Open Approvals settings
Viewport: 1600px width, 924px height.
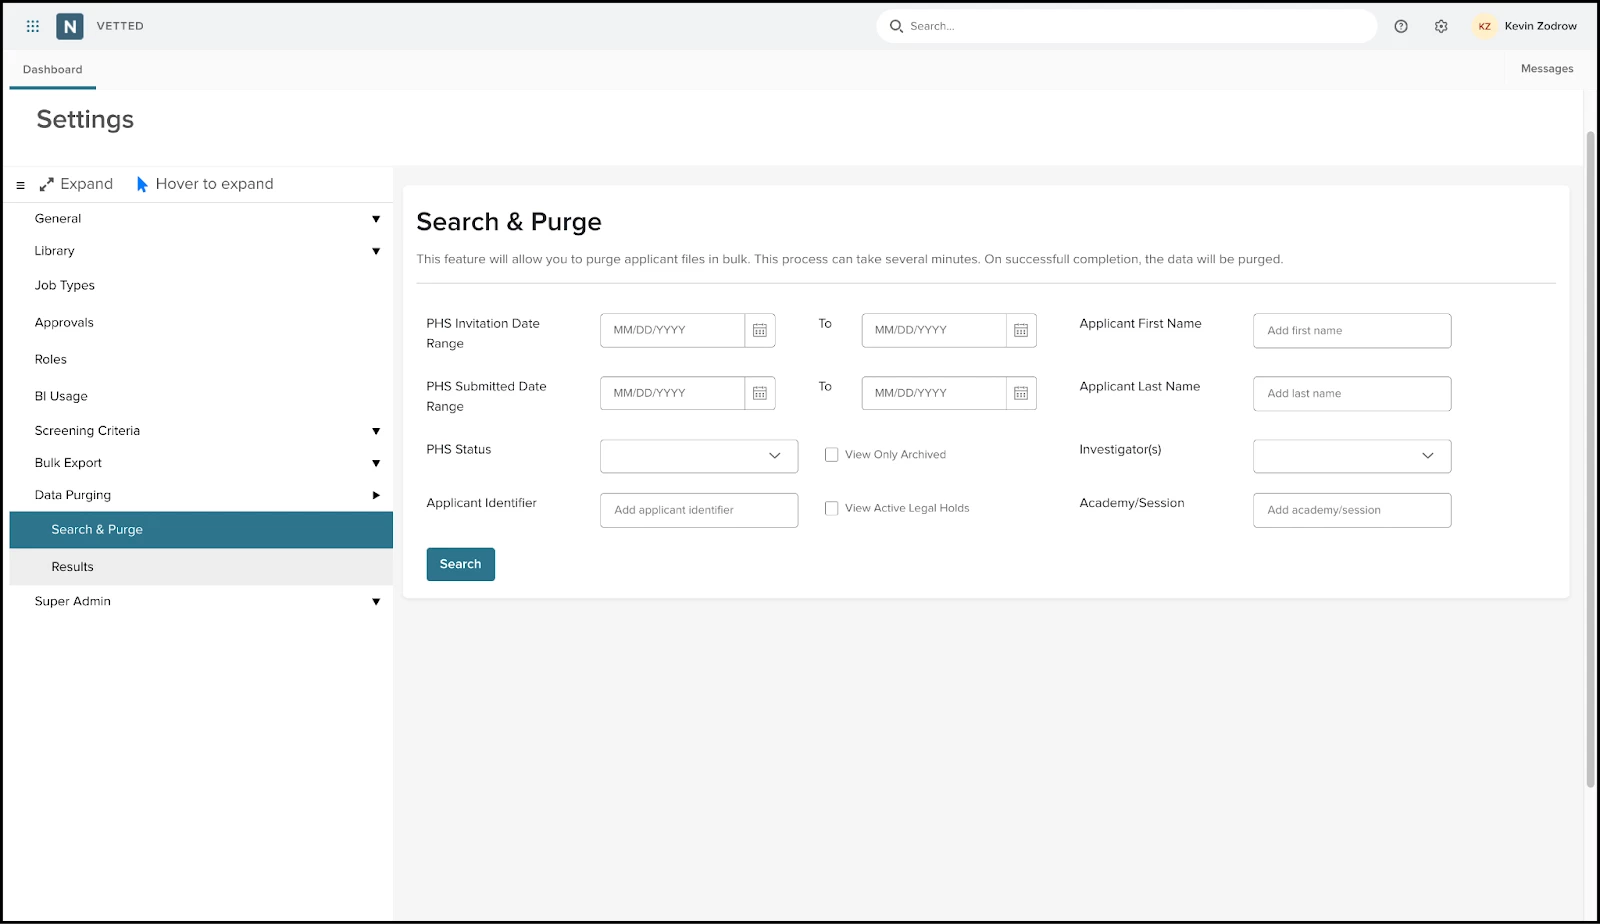64,322
